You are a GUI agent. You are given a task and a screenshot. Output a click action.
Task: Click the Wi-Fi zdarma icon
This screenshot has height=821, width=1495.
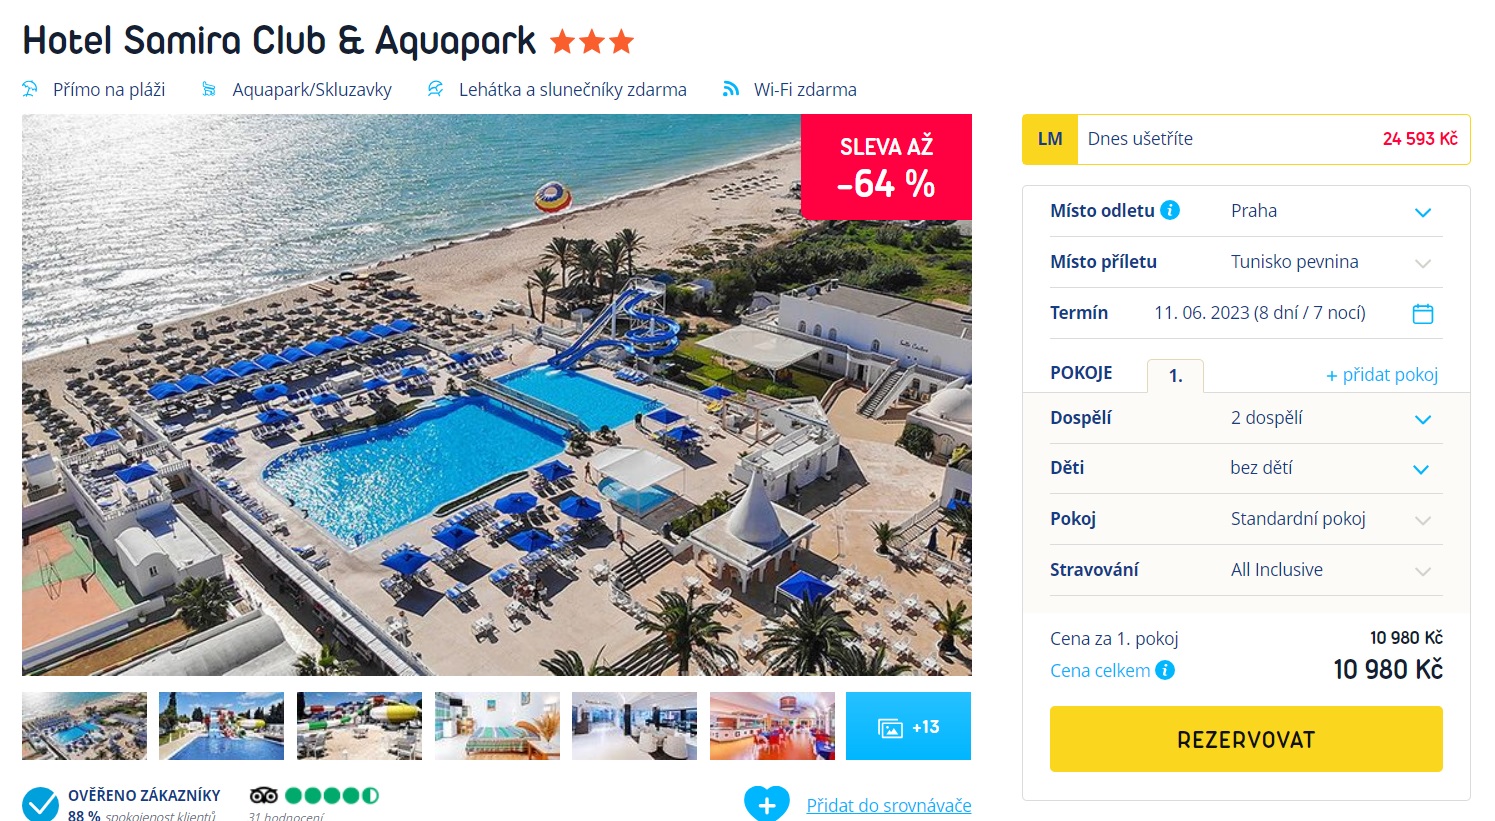point(731,89)
